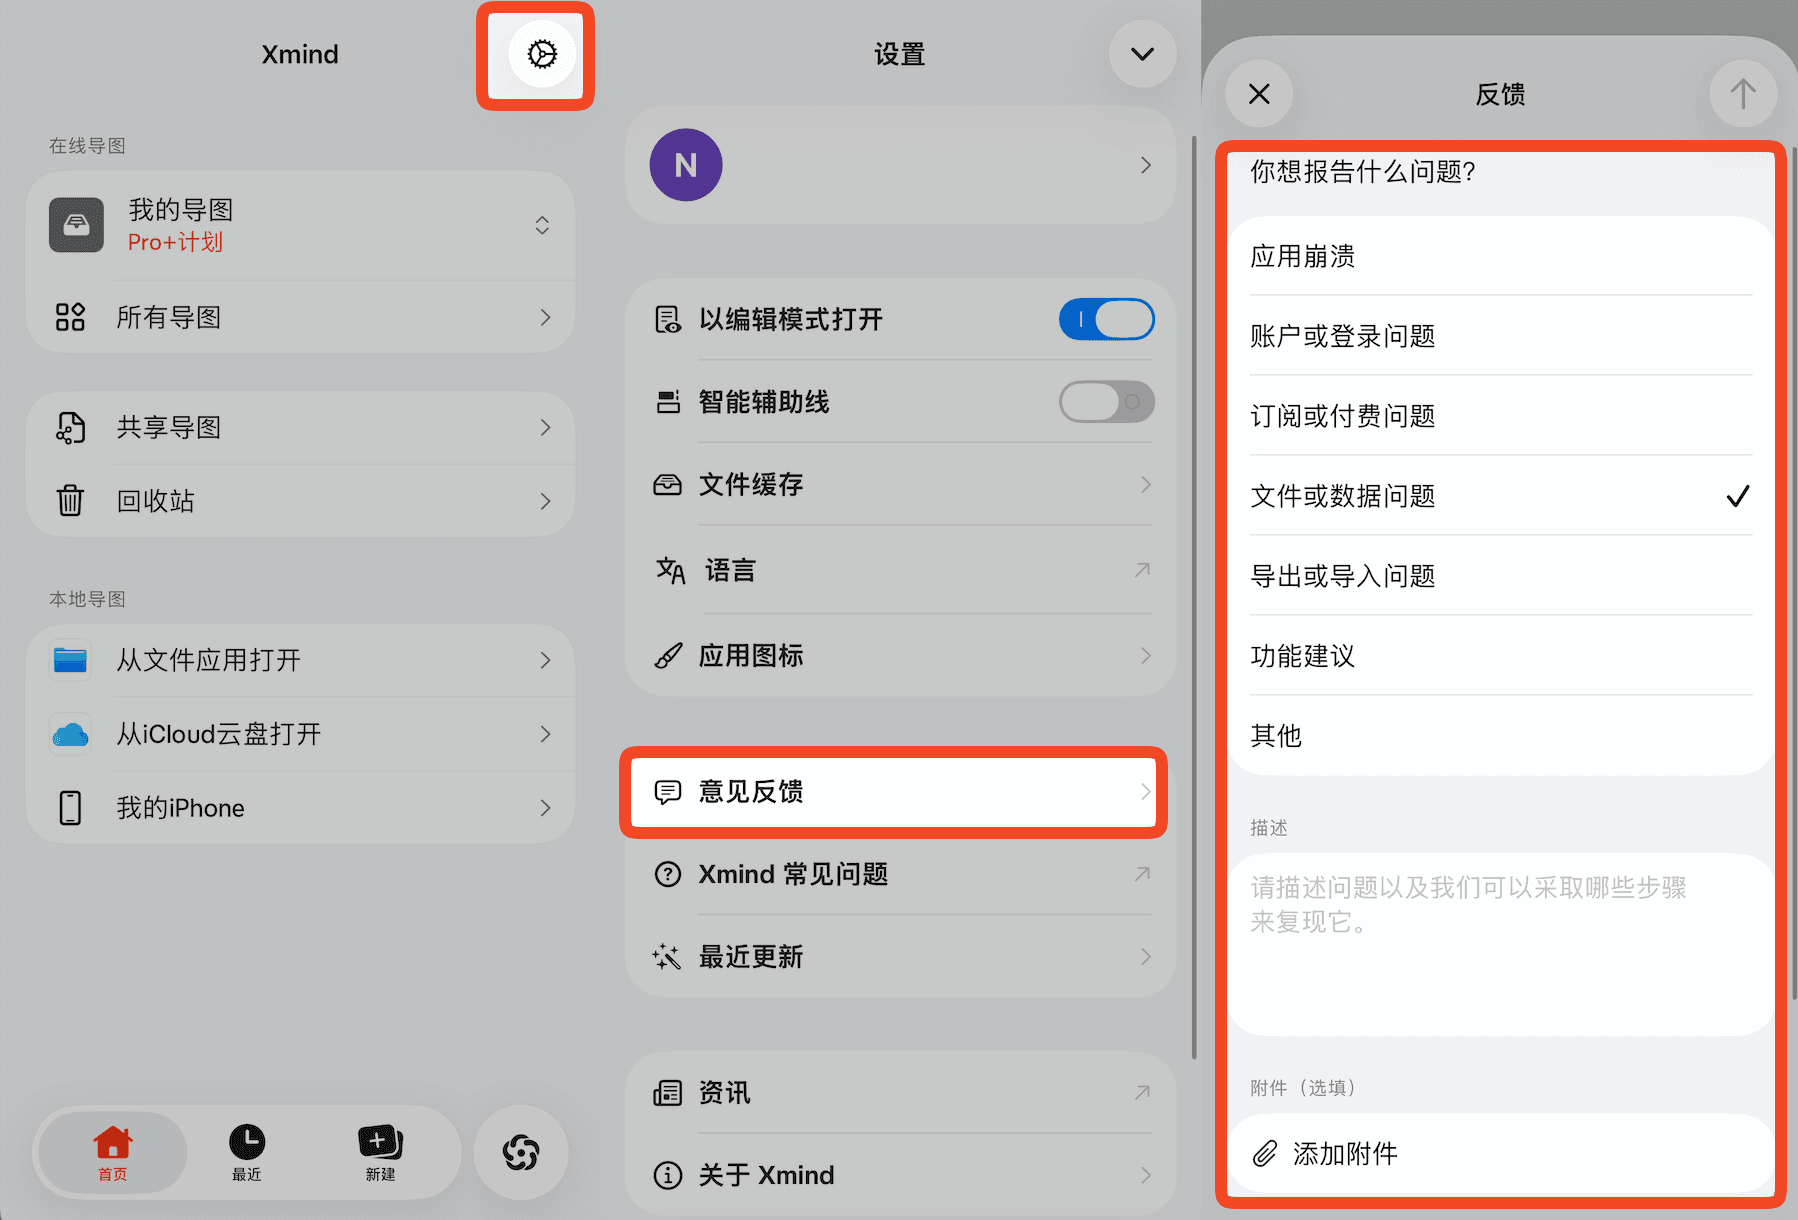
Task: Open 从文件应用打开 list item
Action: (x=301, y=660)
